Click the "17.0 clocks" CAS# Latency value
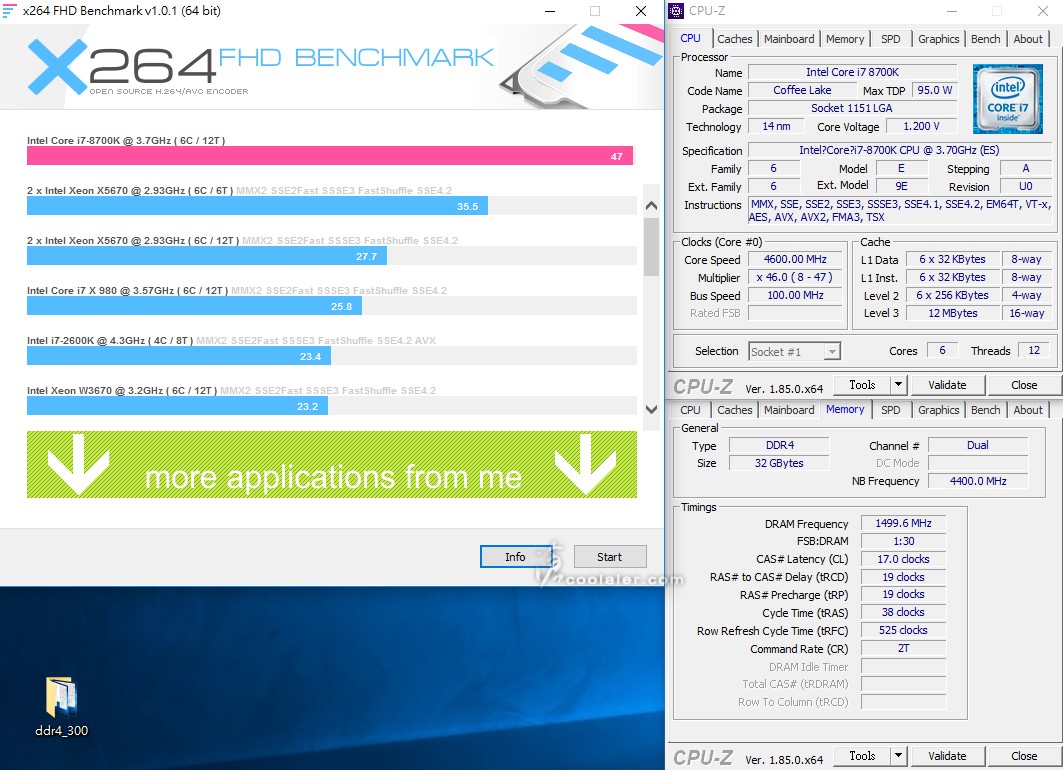Image resolution: width=1063 pixels, height=770 pixels. 903,559
